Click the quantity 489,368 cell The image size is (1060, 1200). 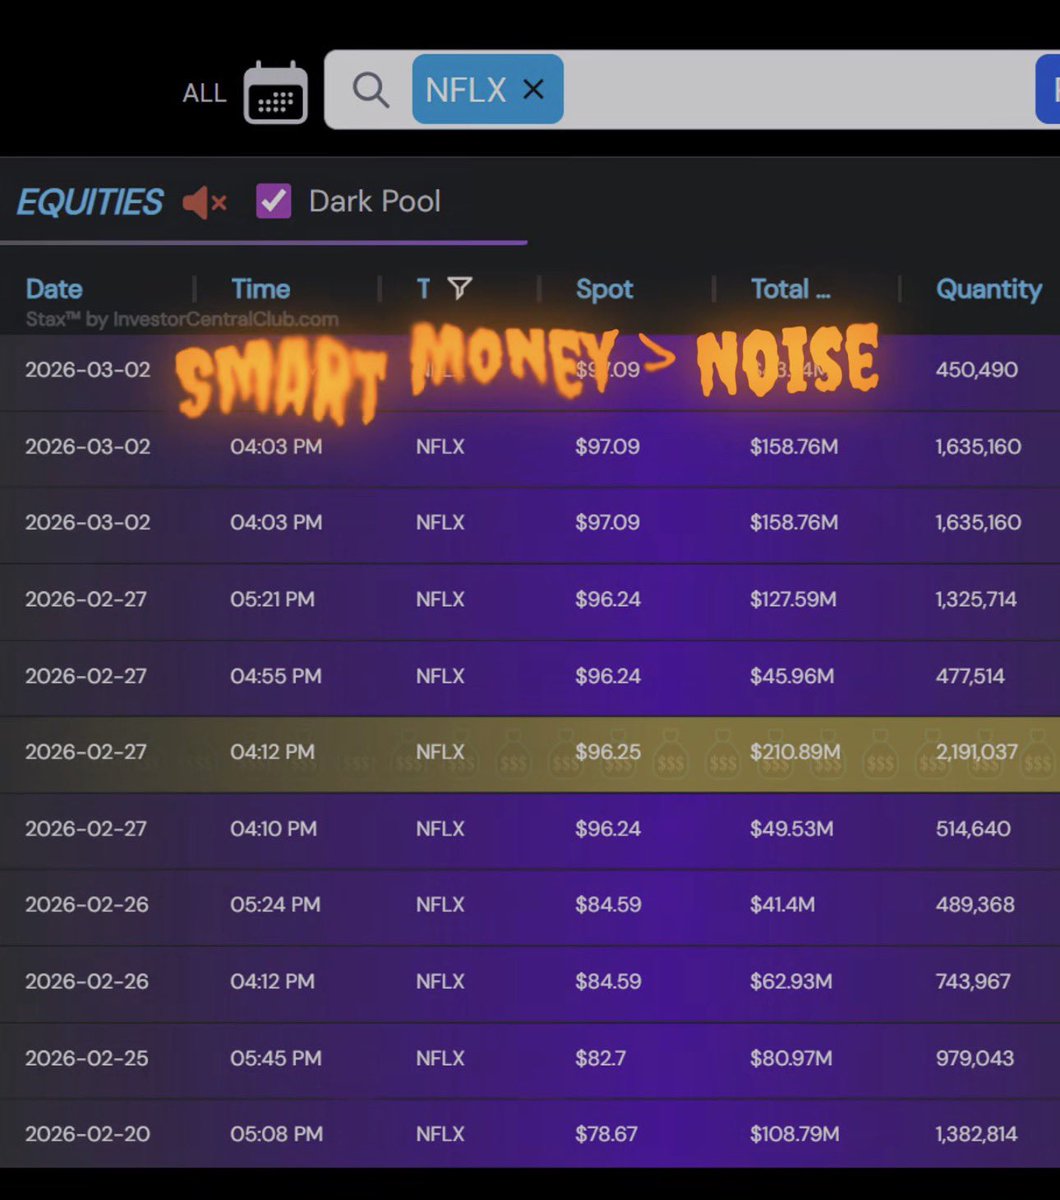pos(975,904)
